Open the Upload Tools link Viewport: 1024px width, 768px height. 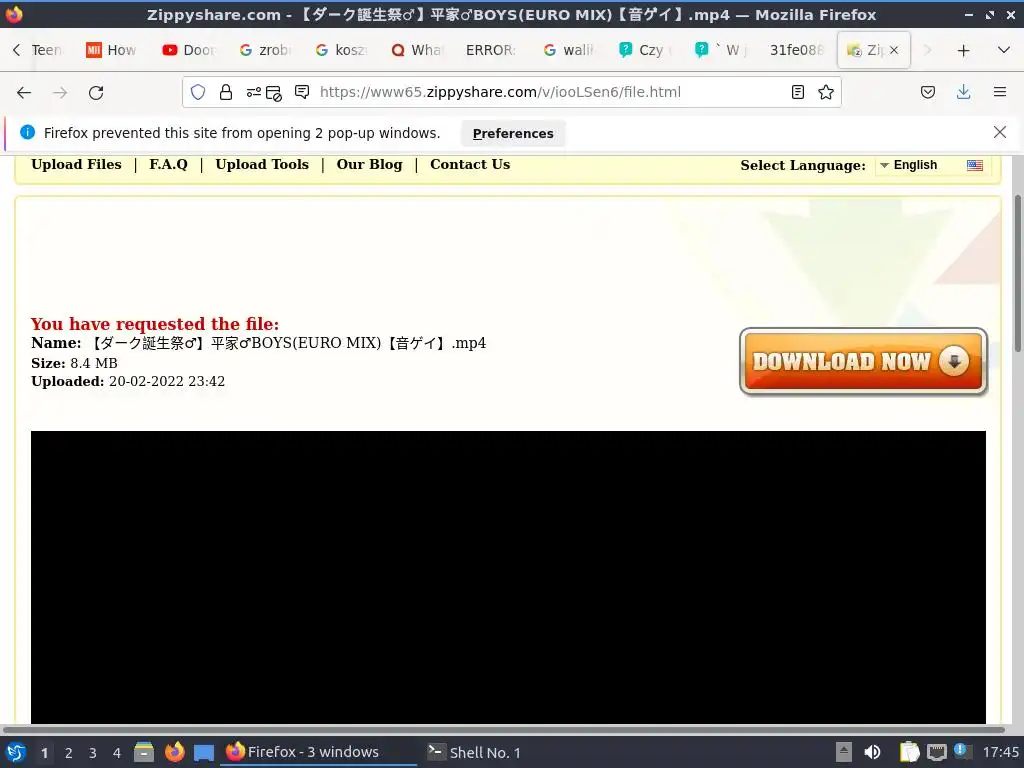coord(262,165)
